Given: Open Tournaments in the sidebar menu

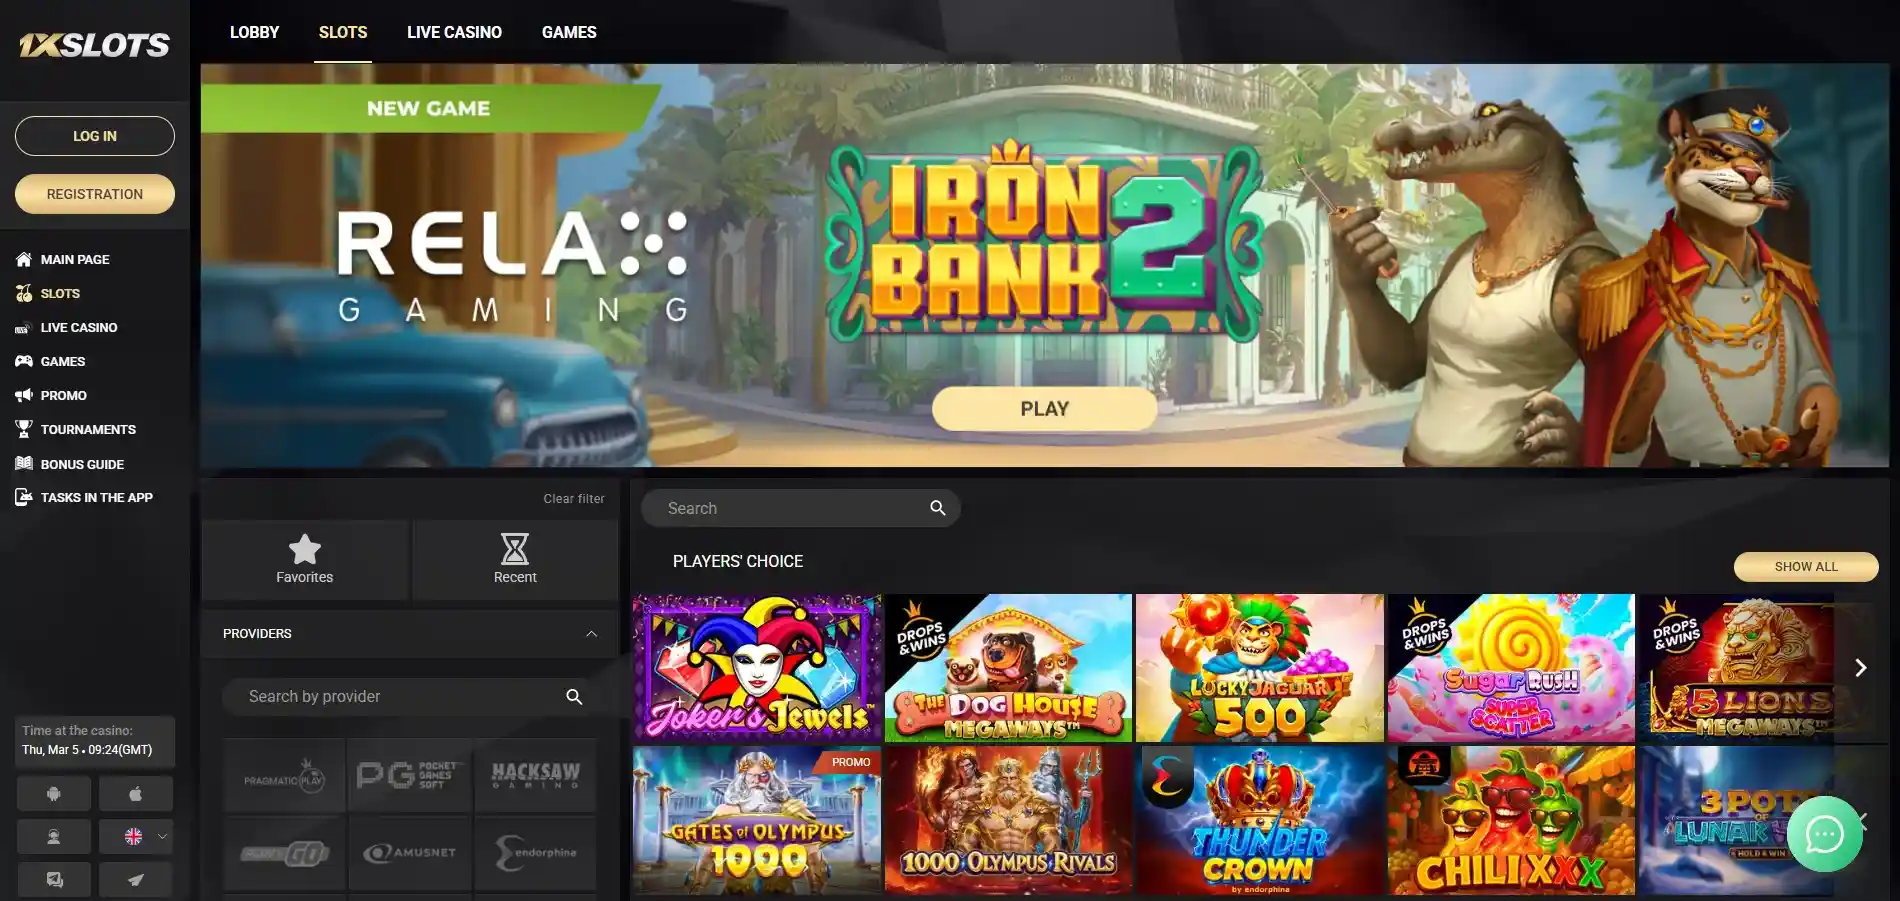Looking at the screenshot, I should click(x=88, y=430).
